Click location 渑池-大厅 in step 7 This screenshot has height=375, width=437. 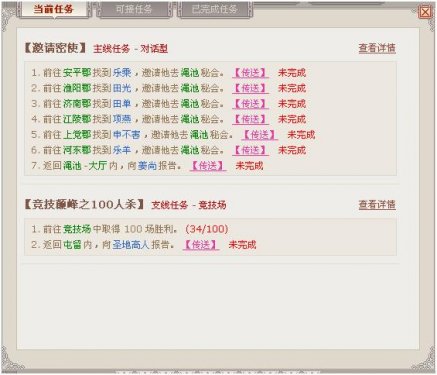coord(85,166)
